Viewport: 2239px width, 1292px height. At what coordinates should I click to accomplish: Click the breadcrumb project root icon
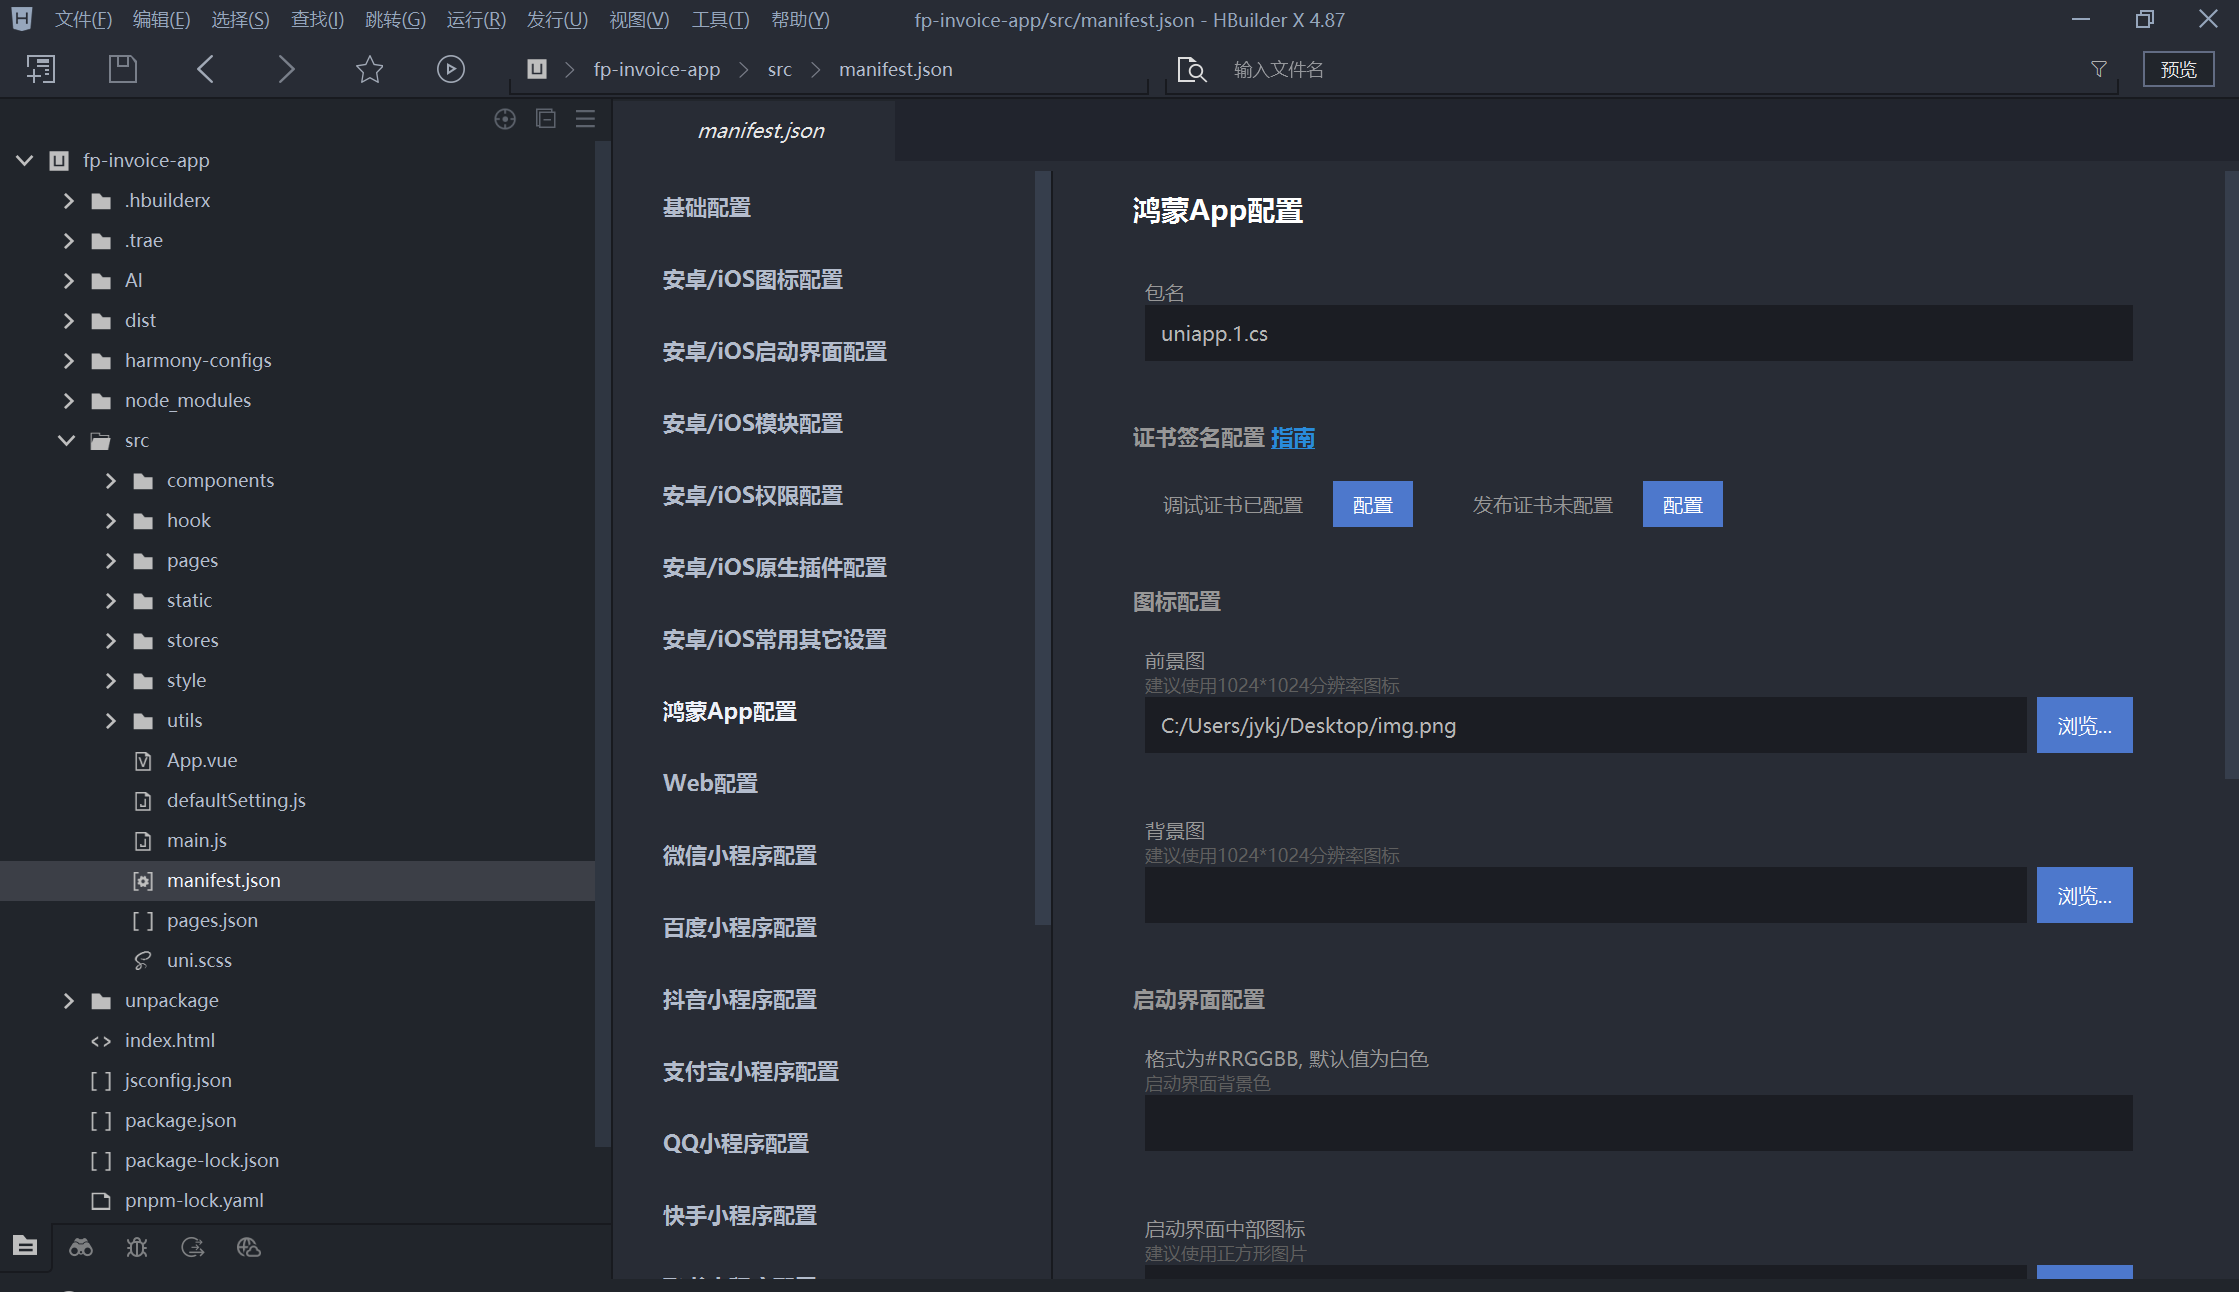click(x=537, y=69)
